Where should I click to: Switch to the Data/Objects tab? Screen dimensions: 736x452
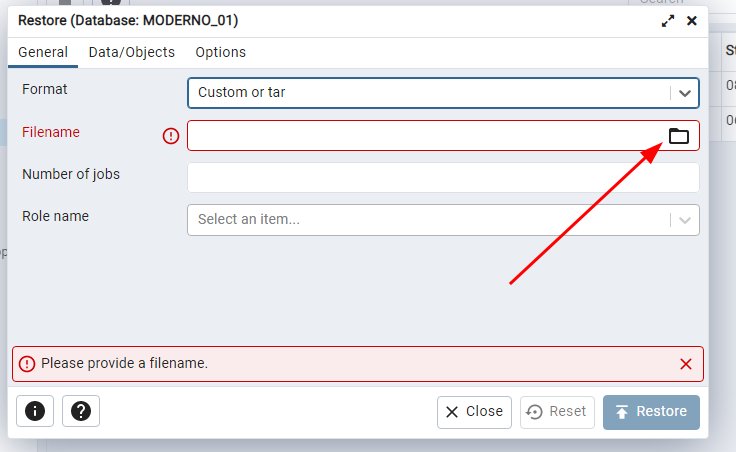[132, 52]
